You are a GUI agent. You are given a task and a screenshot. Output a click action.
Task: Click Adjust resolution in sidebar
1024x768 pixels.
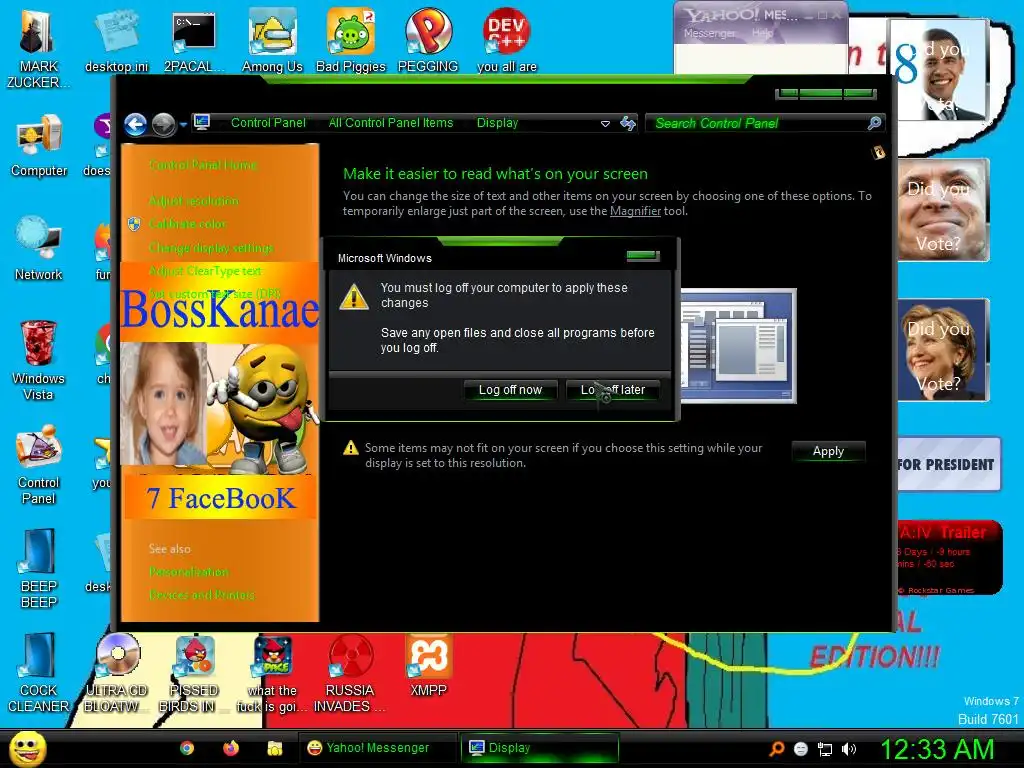[193, 200]
